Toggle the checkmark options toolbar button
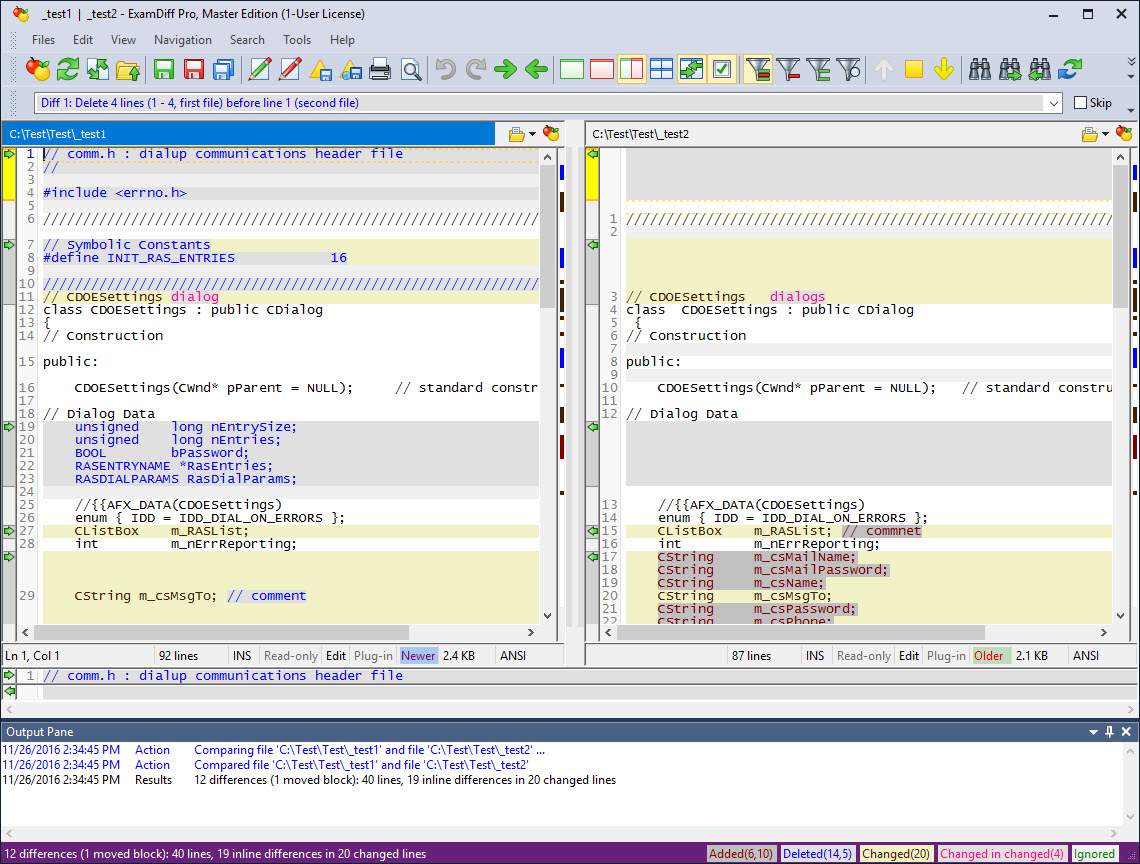The image size is (1140, 864). pos(722,69)
